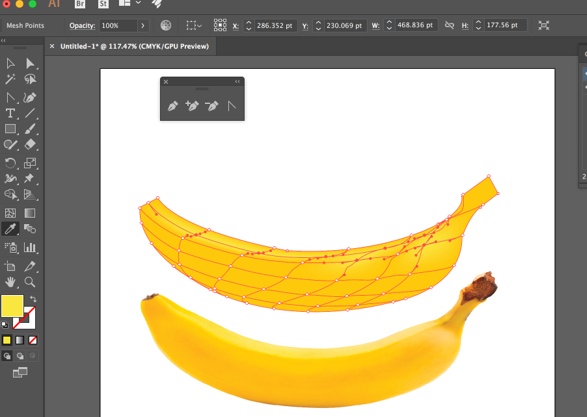
Task: Open the Opacity panel link
Action: coord(82,25)
